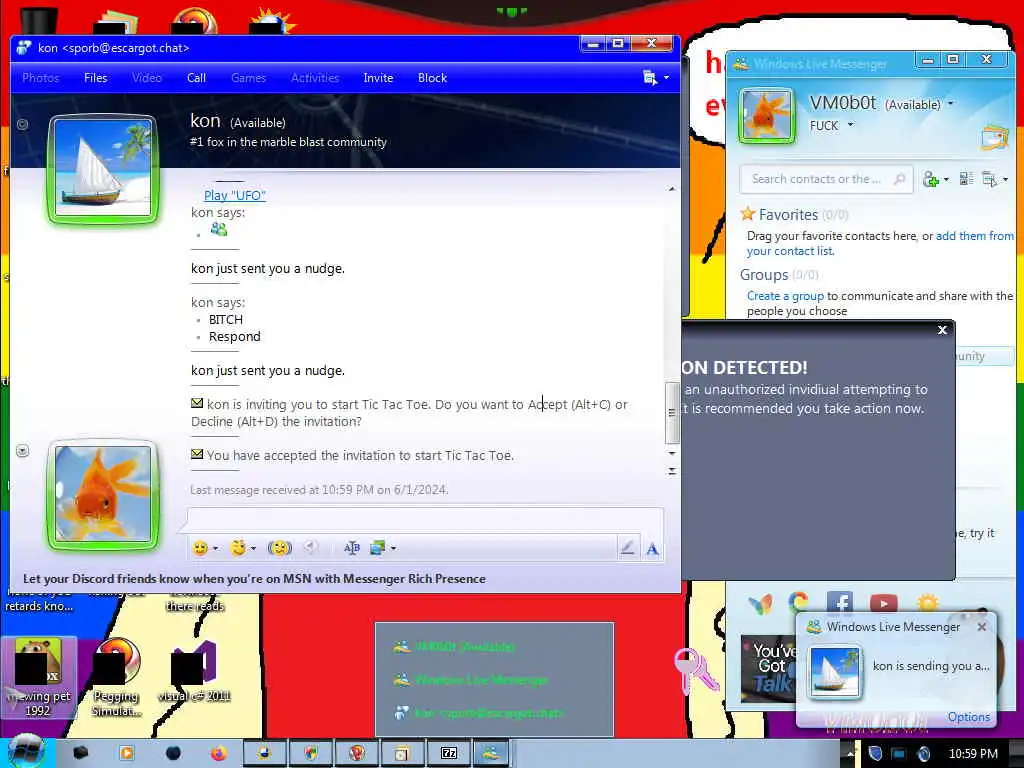Click the Windows Start orb
Image resolution: width=1024 pixels, height=768 pixels.
tap(25, 752)
